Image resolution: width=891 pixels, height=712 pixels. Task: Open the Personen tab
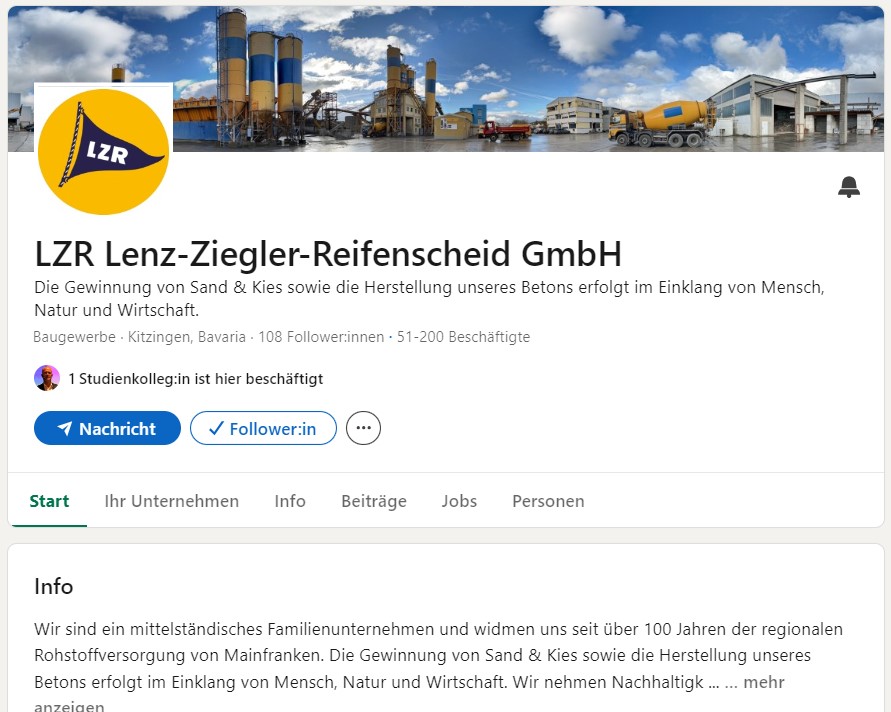click(548, 501)
